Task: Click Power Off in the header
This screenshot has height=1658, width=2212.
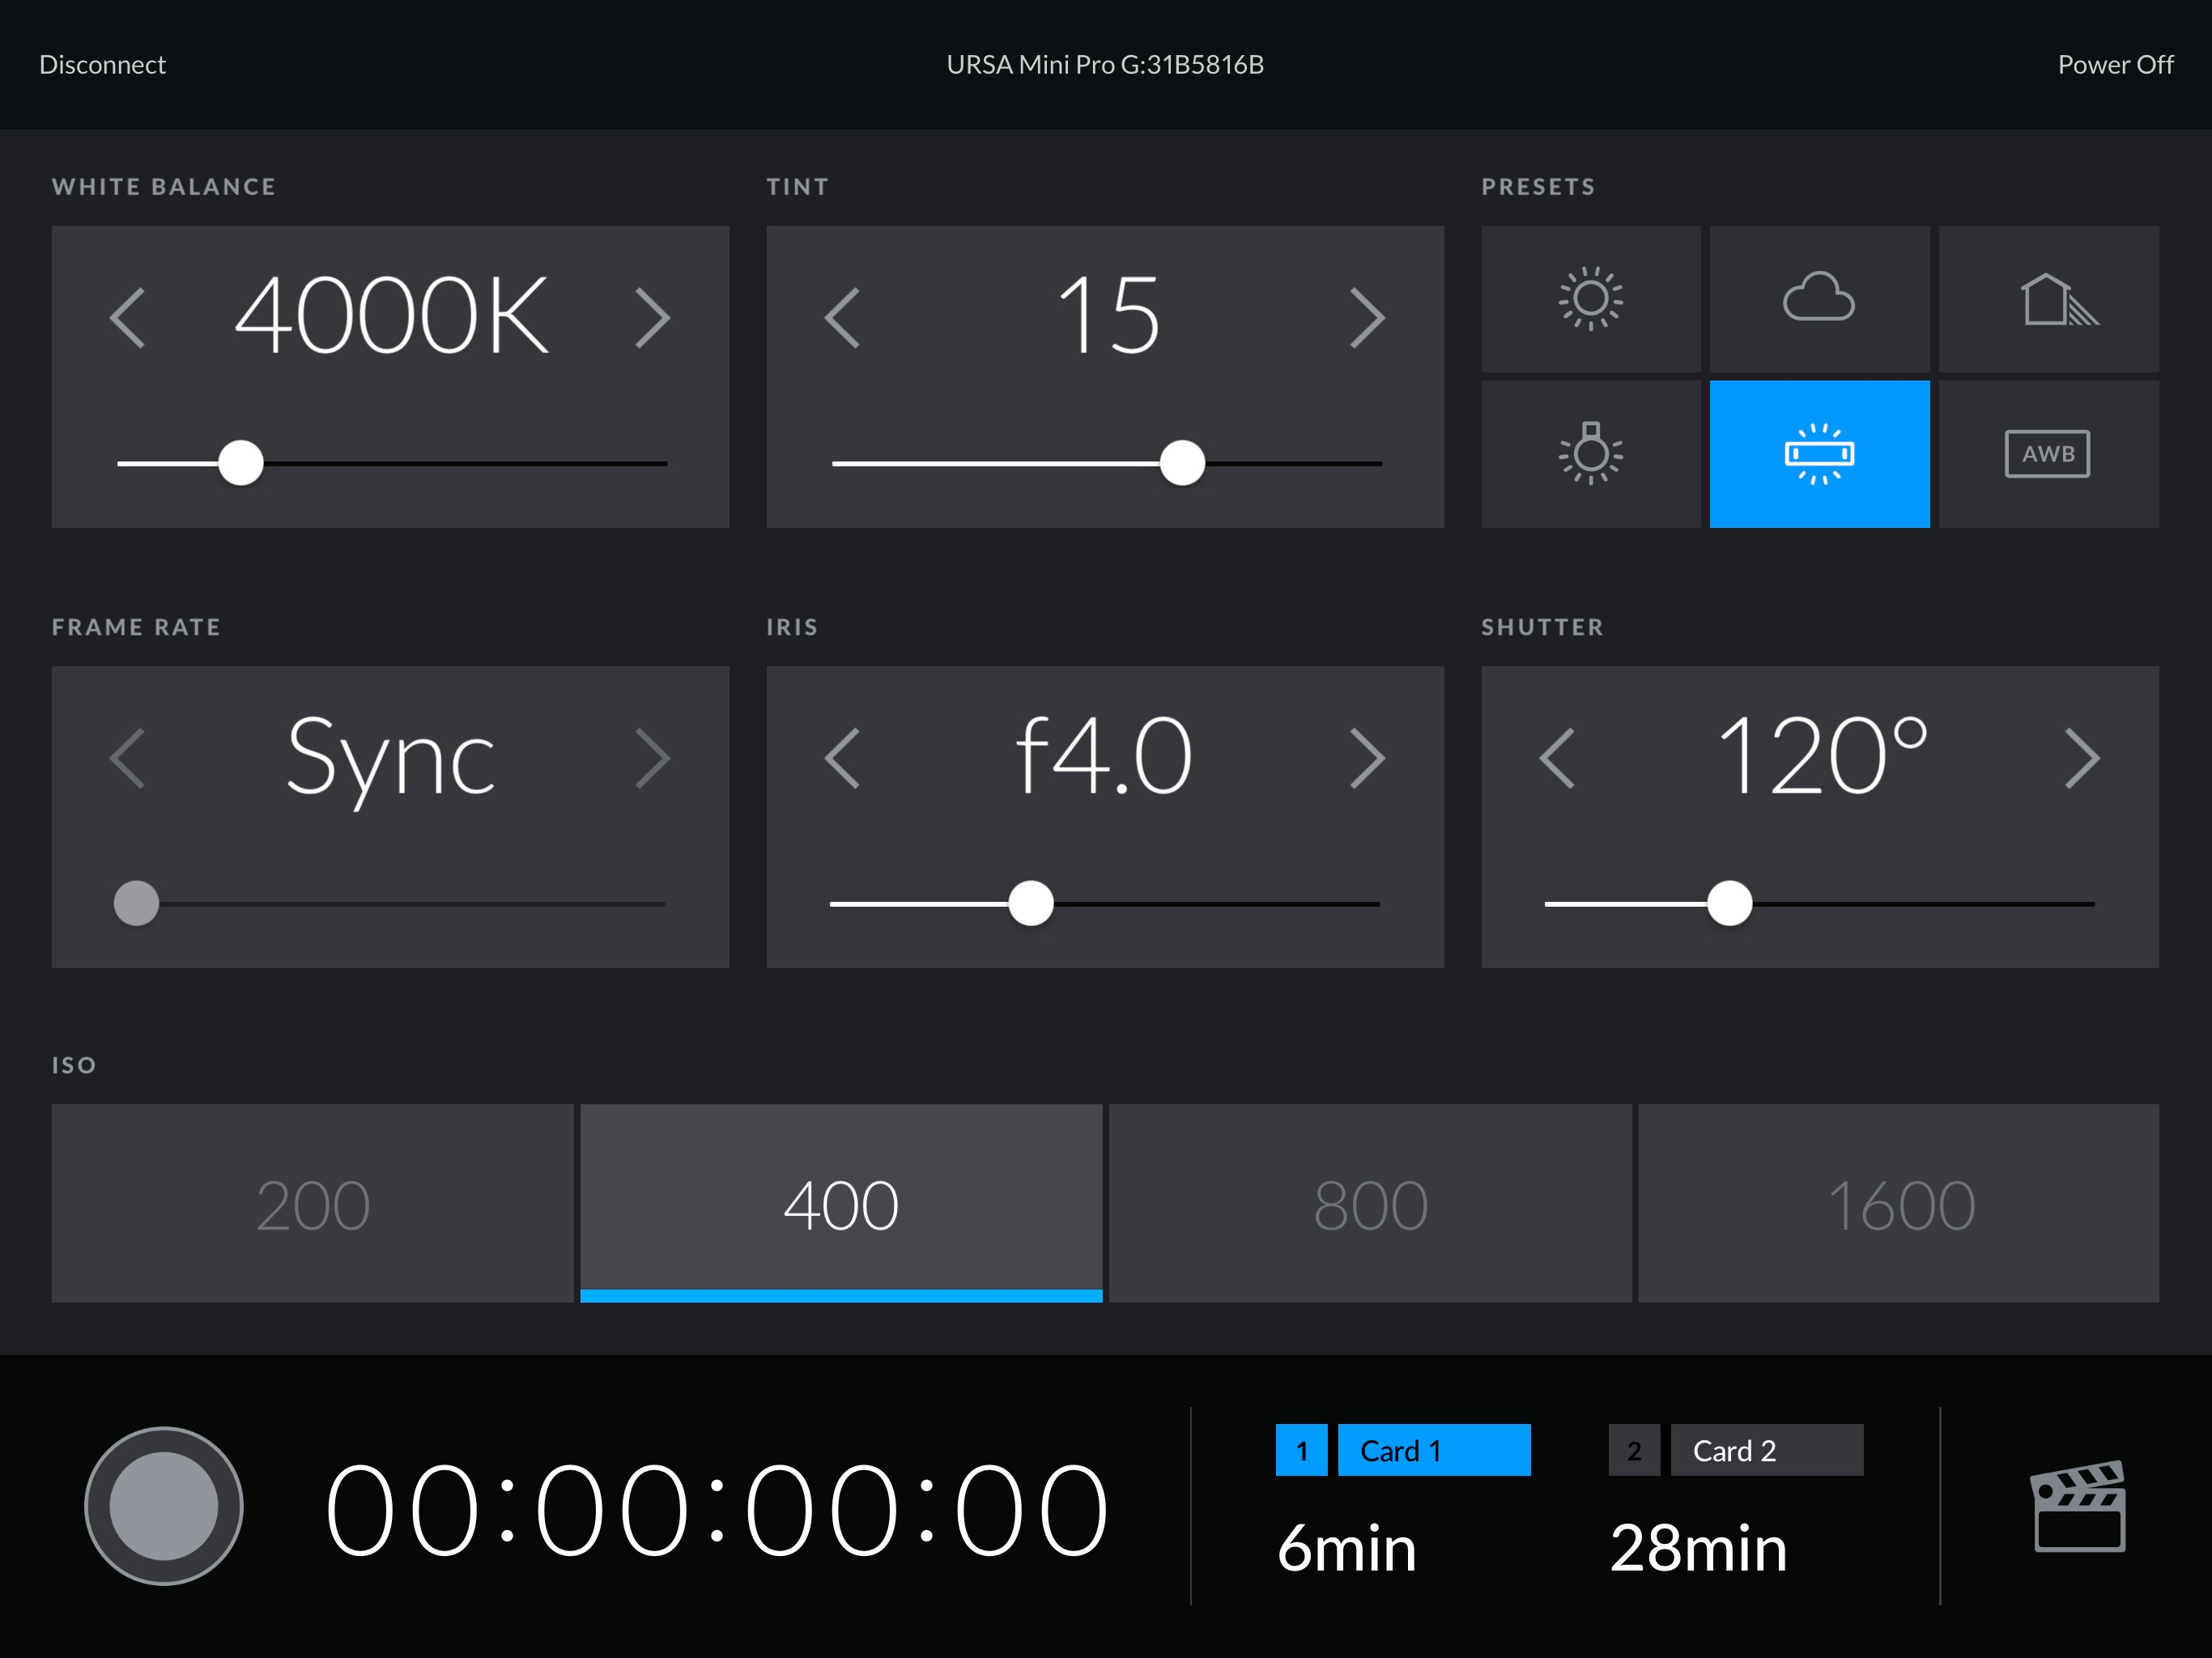Action: [x=2115, y=65]
